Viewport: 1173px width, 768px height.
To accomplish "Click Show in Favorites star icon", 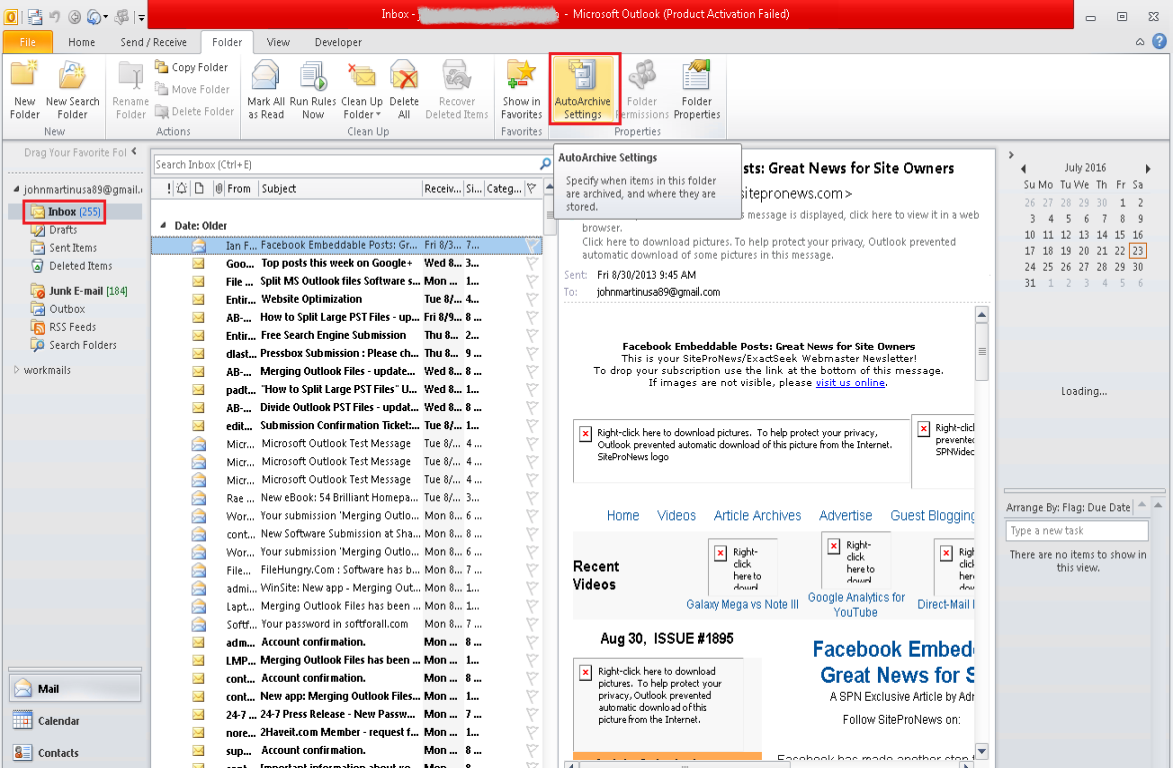I will 521,75.
